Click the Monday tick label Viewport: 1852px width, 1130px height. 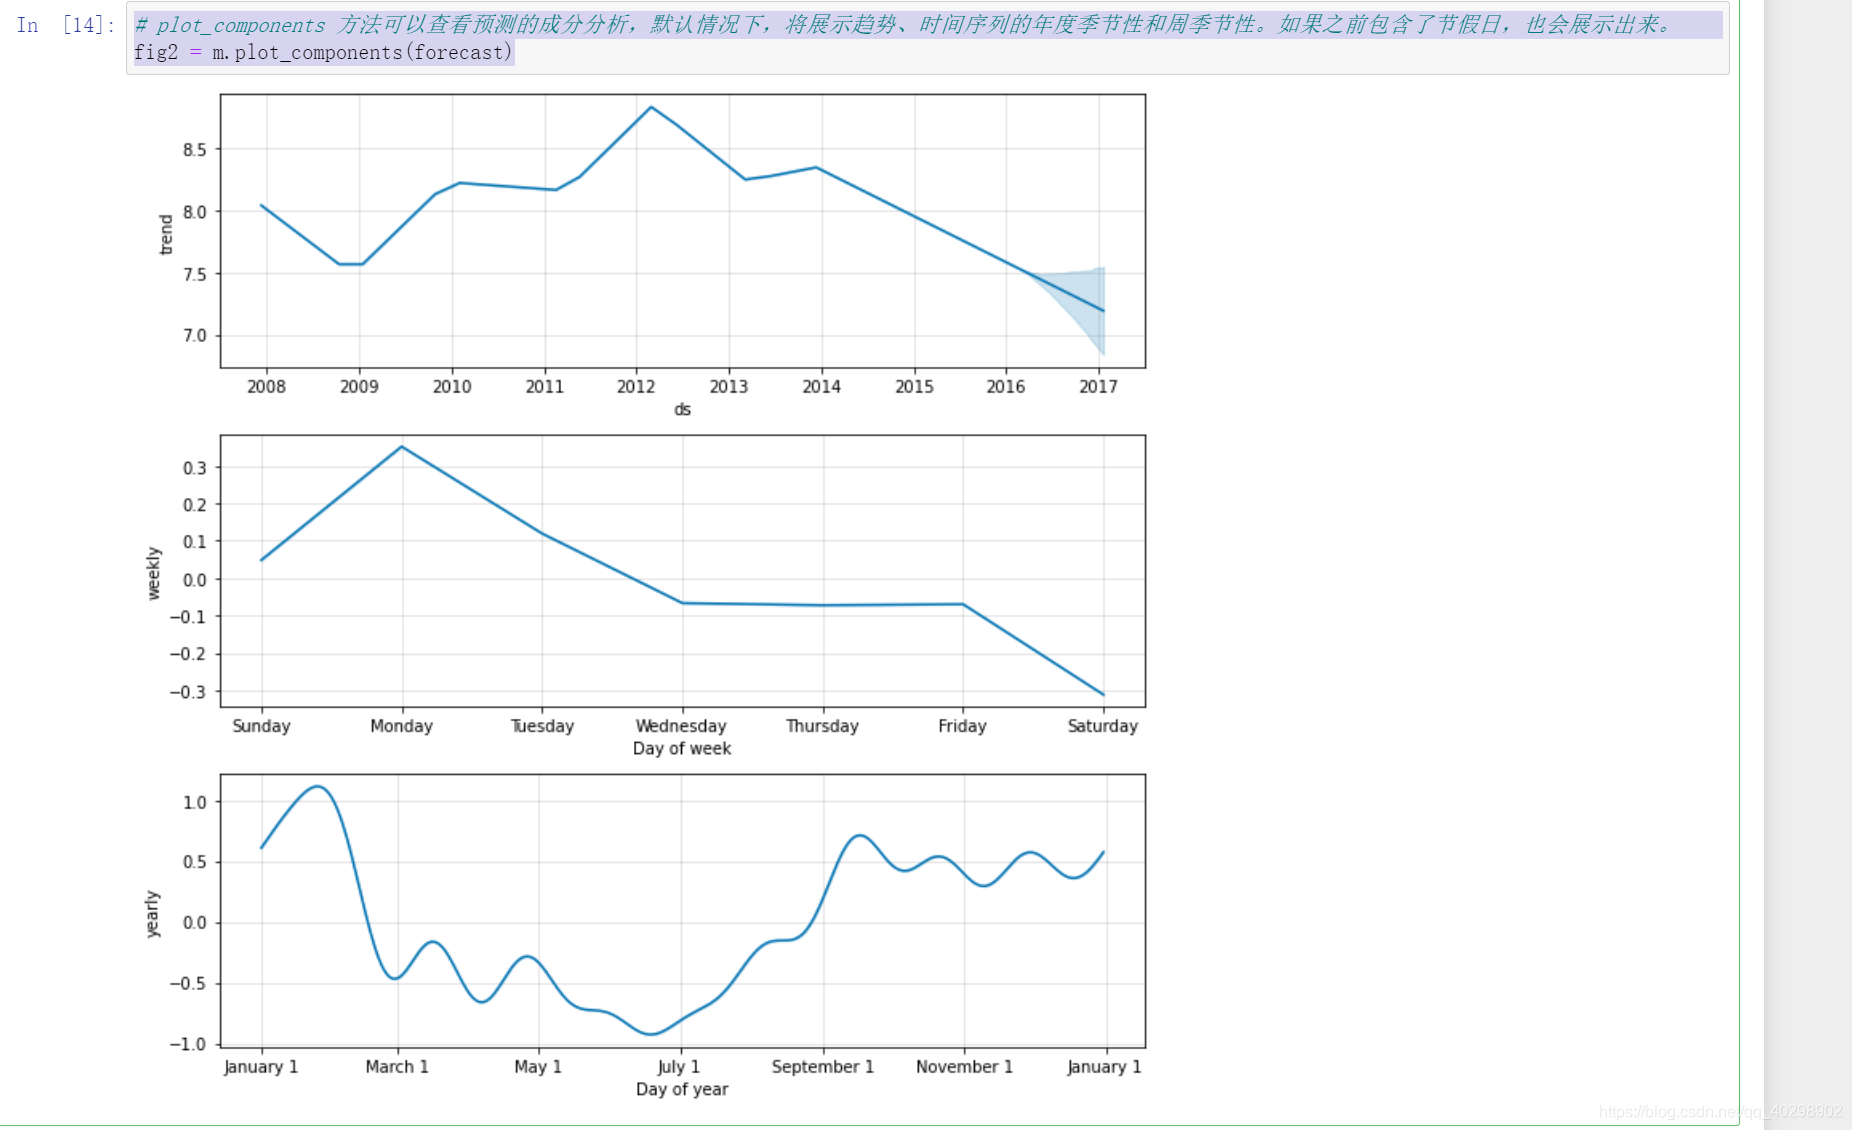click(402, 726)
